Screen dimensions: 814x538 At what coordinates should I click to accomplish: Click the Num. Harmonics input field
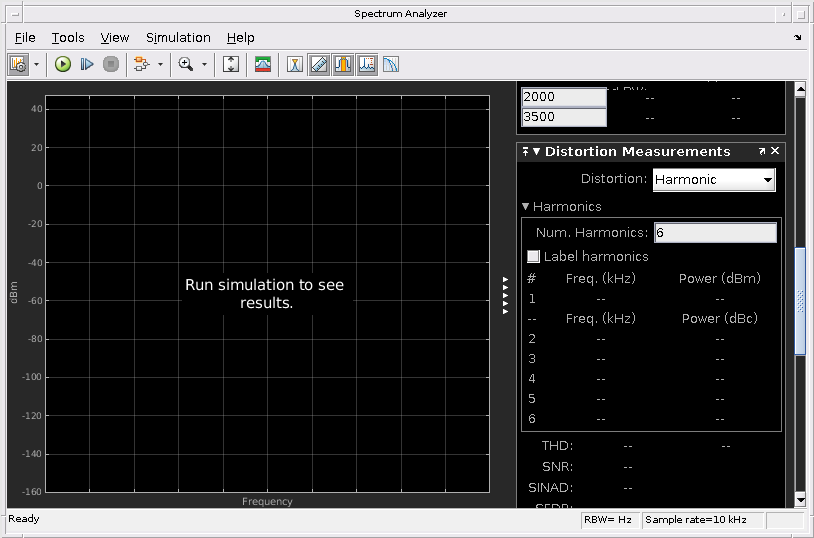point(714,232)
